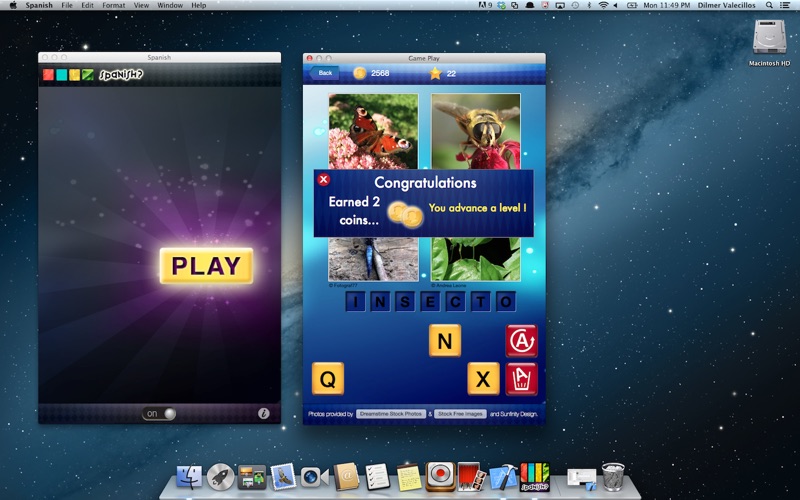This screenshot has height=500, width=800.
Task: Open Notes from the Dock
Action: coord(409,477)
